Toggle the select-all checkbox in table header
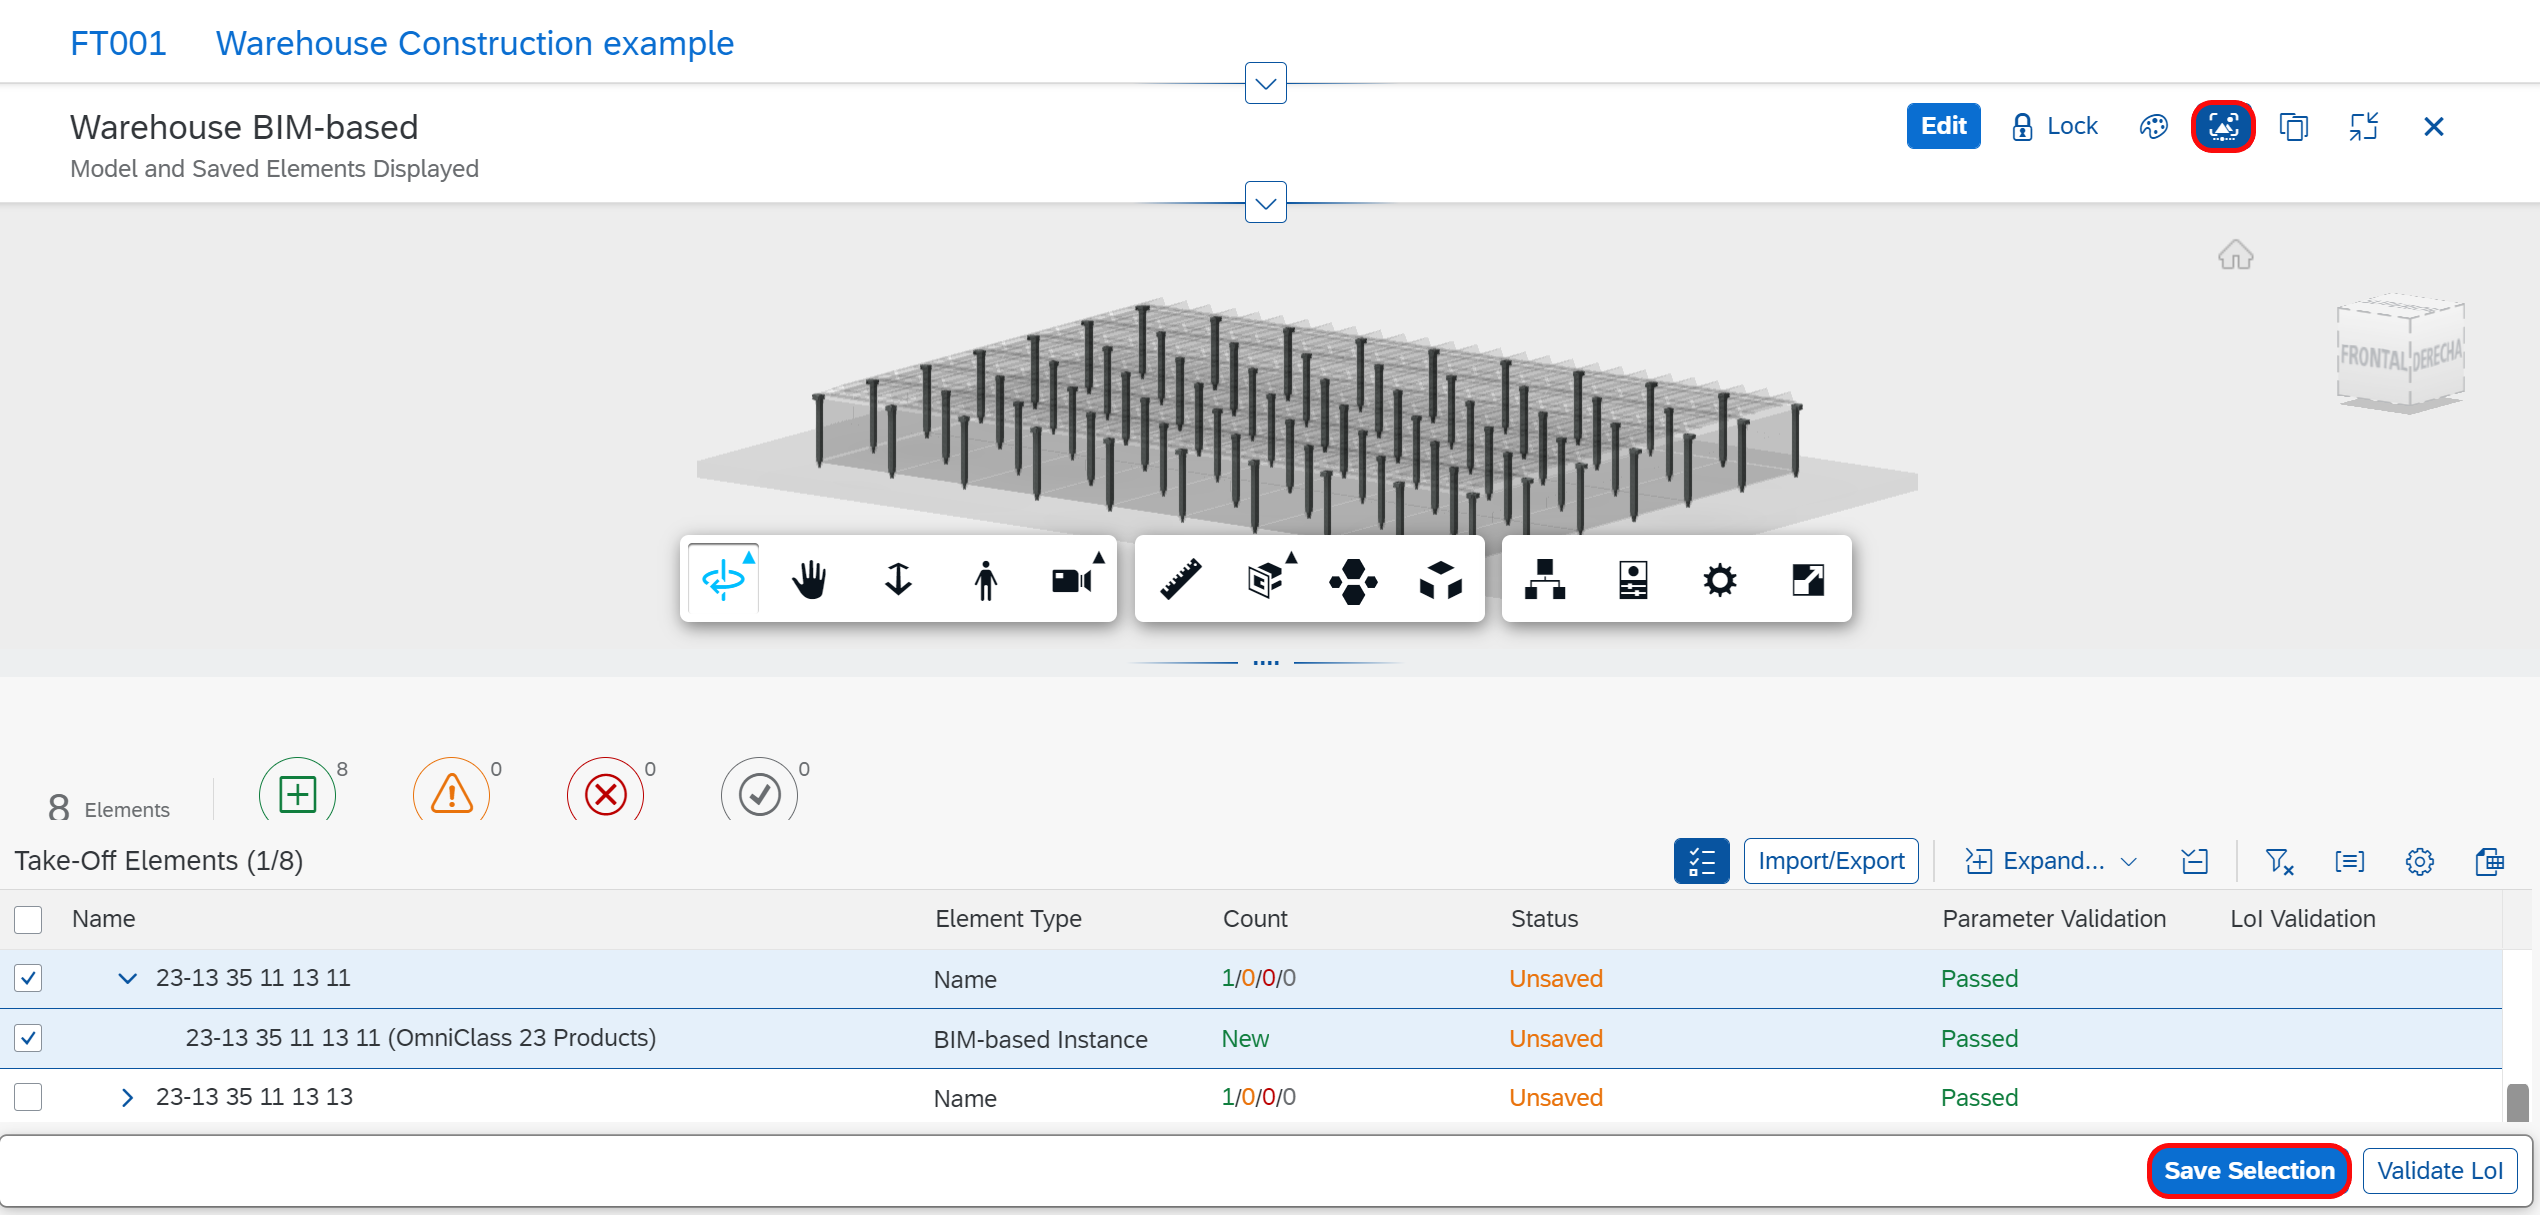This screenshot has height=1215, width=2540. pyautogui.click(x=28, y=919)
